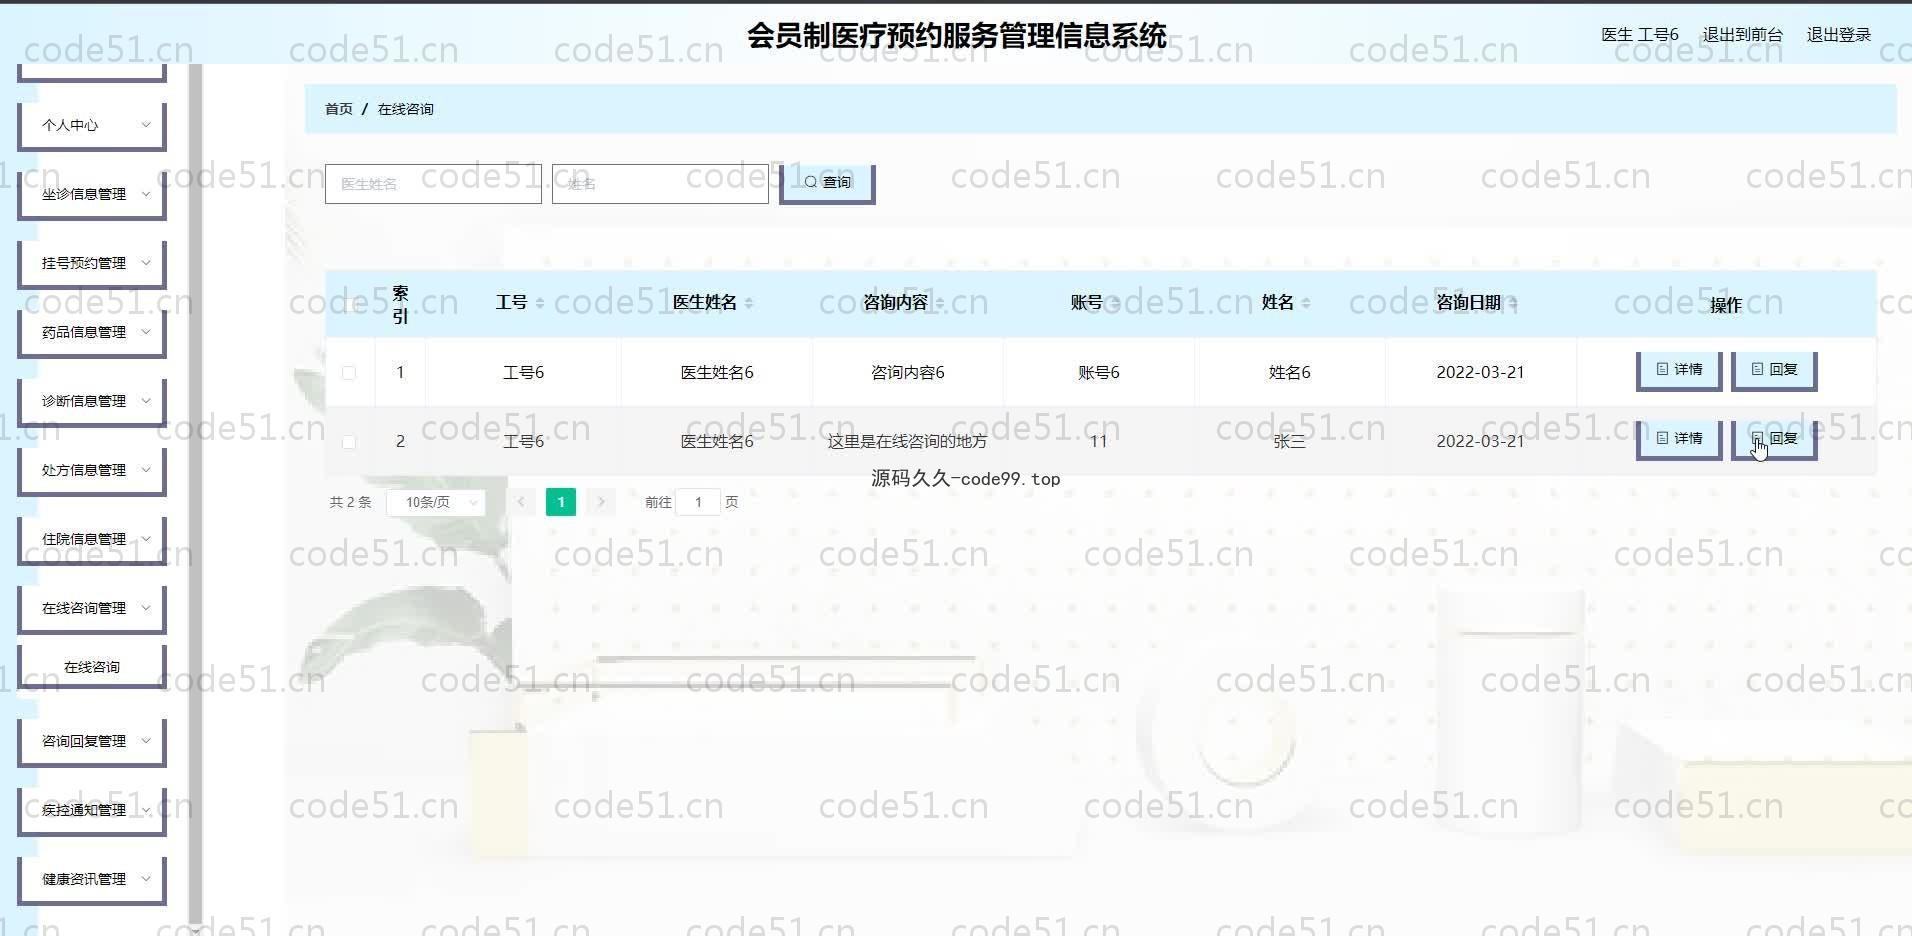Screen dimensions: 1912x936
Task: Tick the checkbox for row 2
Action: point(349,442)
